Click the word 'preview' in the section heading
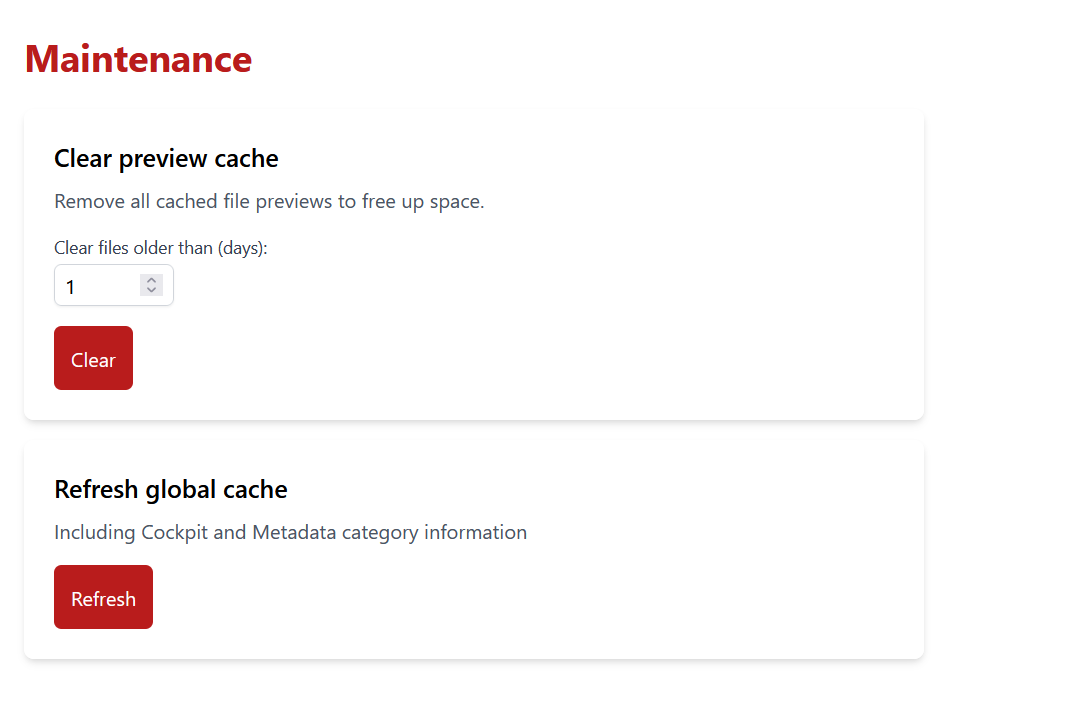 click(x=164, y=158)
